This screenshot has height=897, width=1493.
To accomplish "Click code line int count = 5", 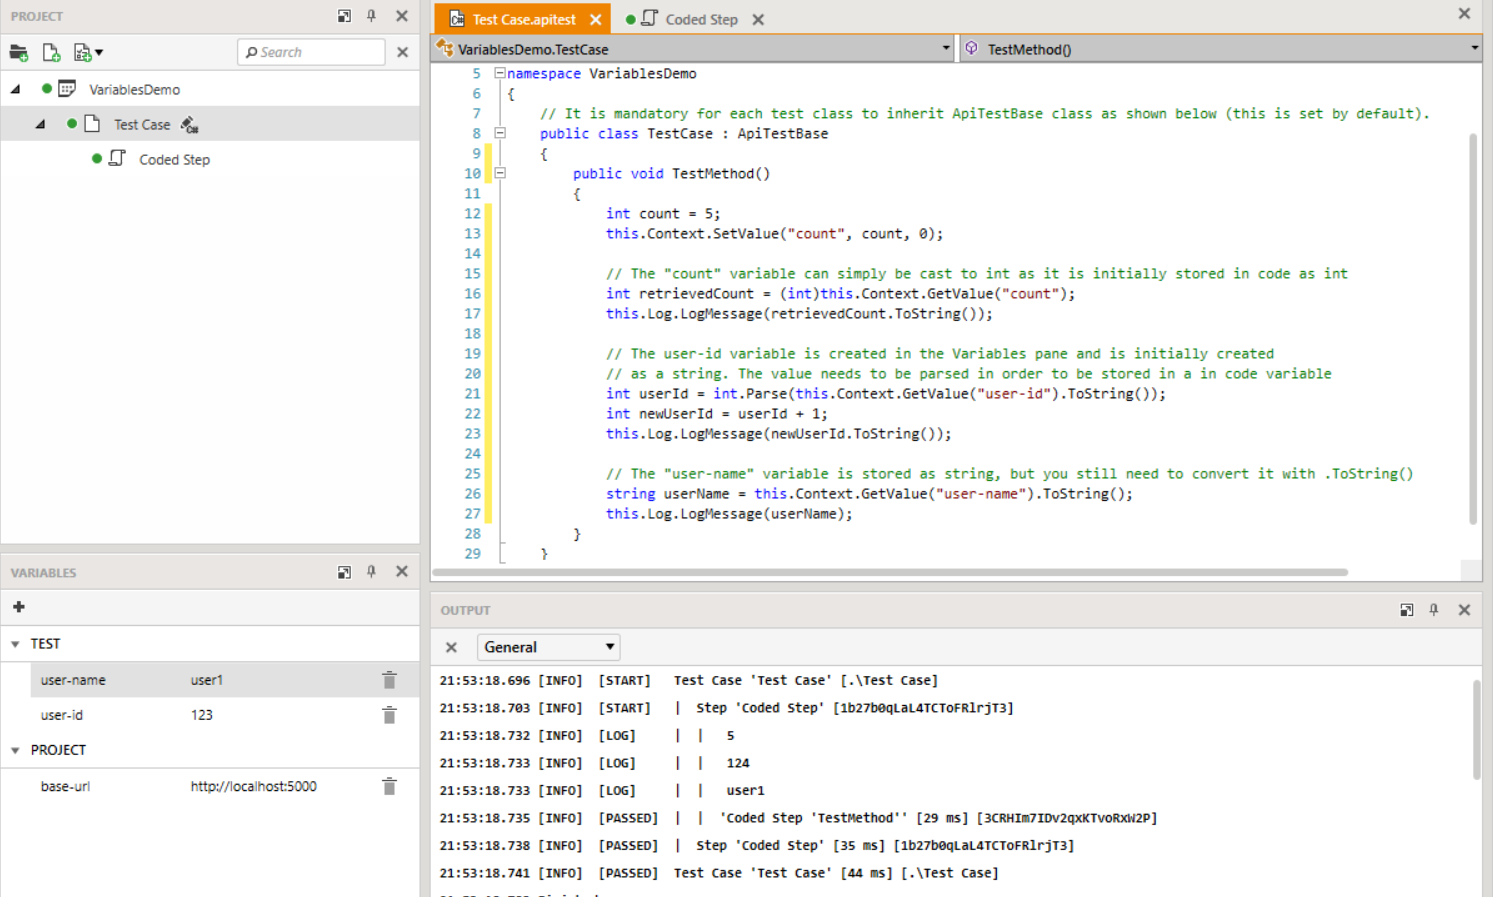I will point(663,213).
